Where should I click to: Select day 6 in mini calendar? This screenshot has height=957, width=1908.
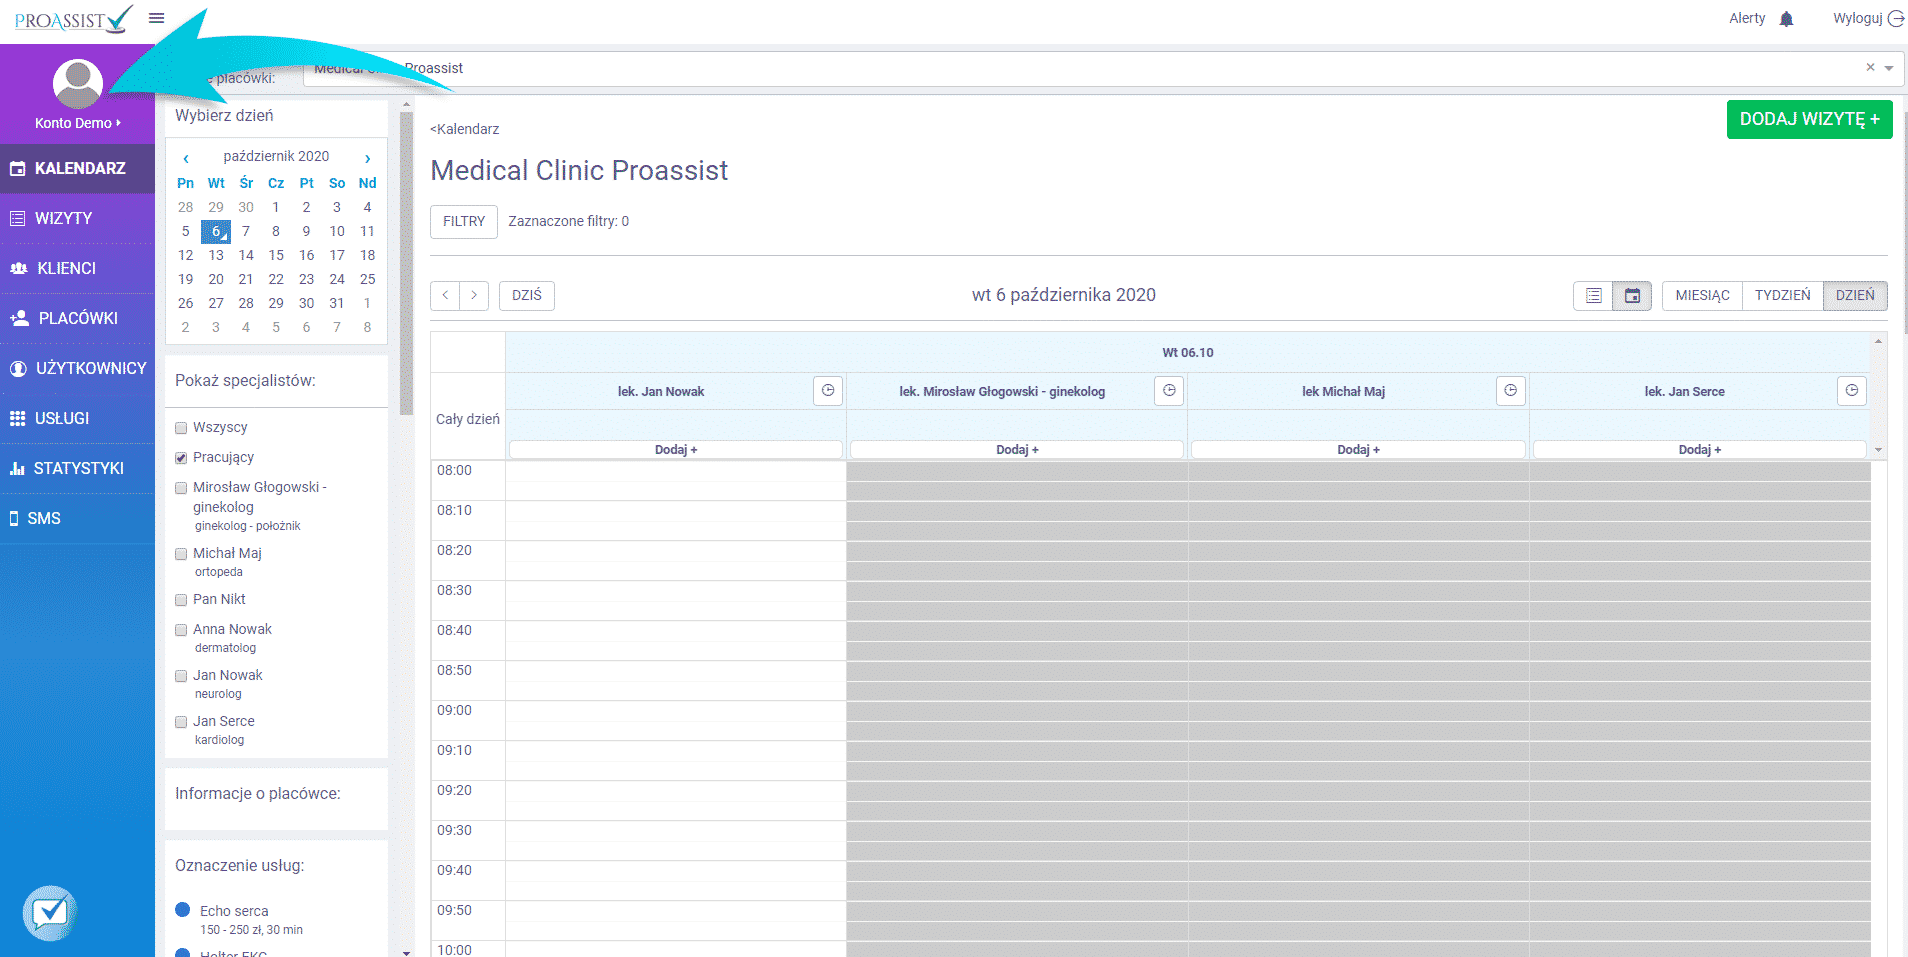pyautogui.click(x=216, y=231)
